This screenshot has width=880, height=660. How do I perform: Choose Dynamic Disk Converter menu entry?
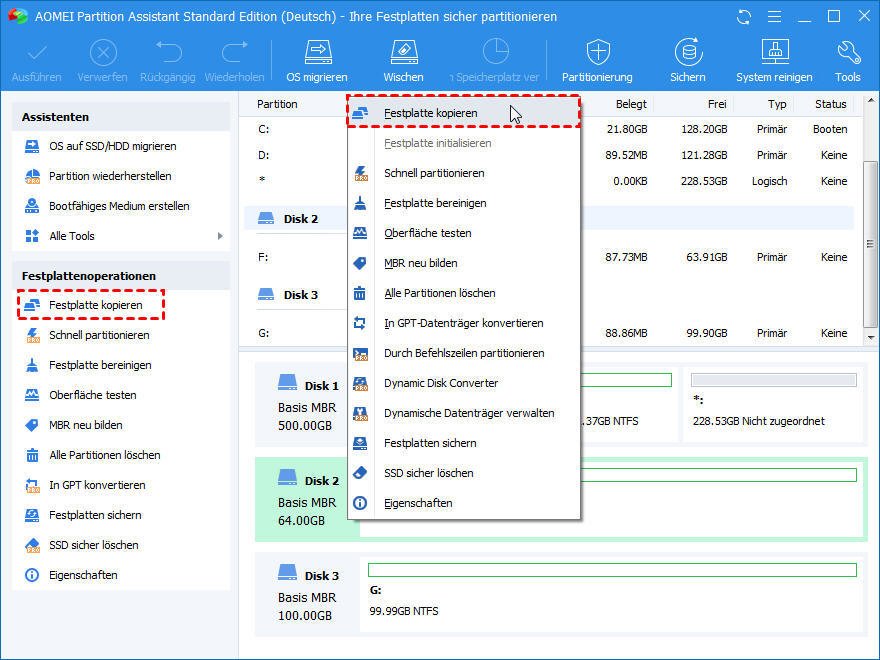coord(464,383)
